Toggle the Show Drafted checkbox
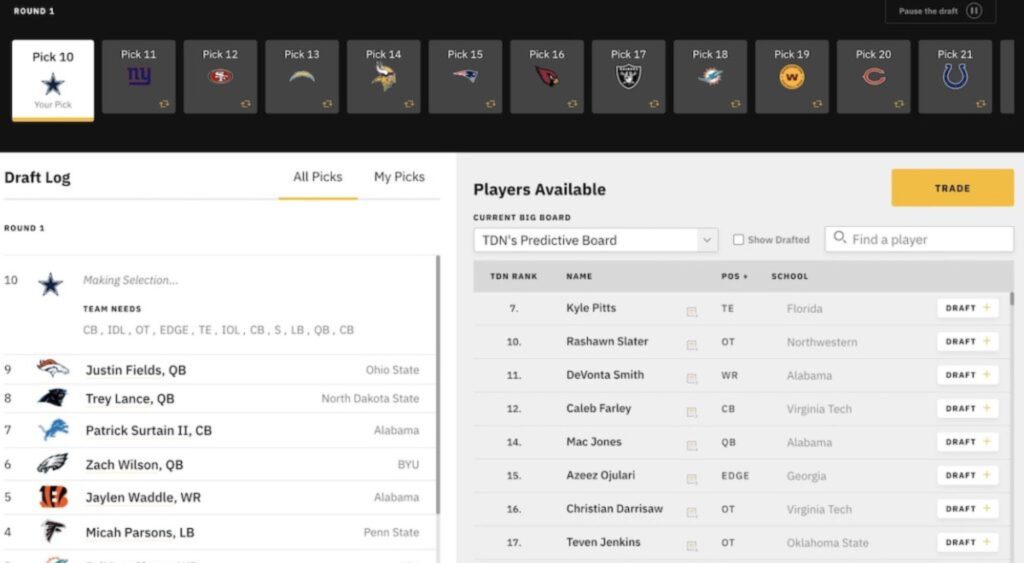1024x563 pixels. pyautogui.click(x=739, y=240)
